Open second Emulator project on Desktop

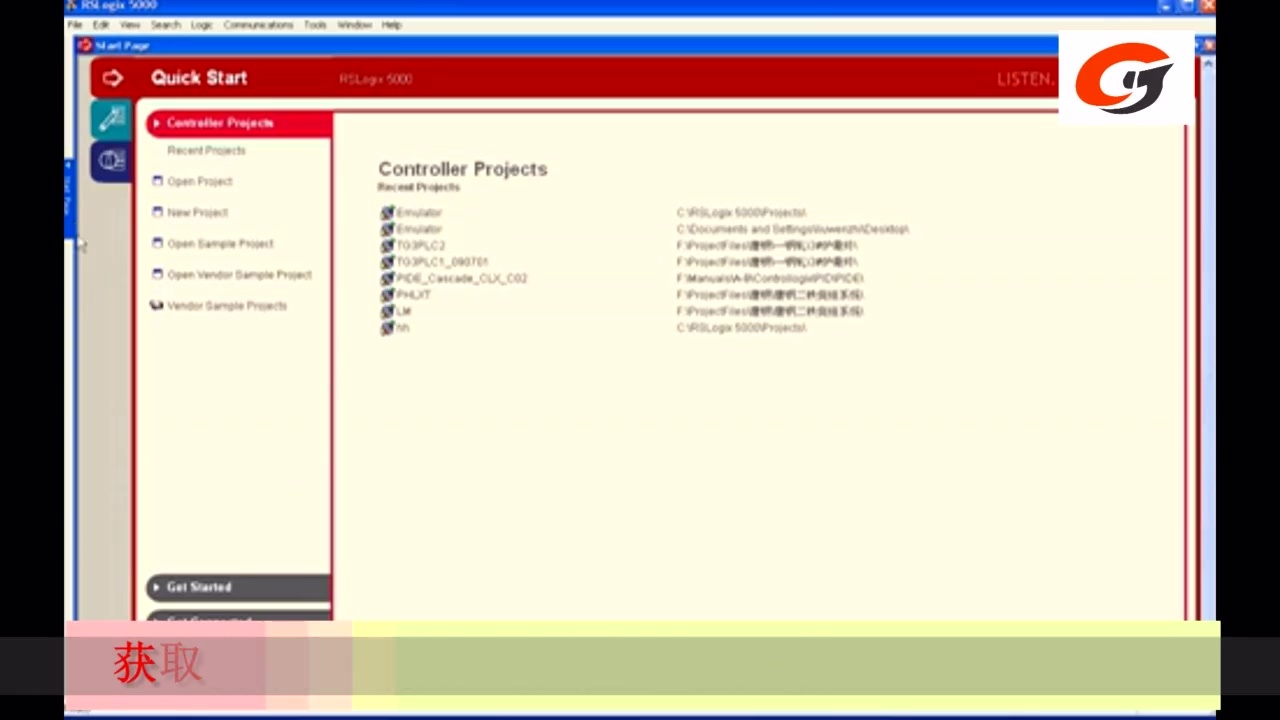coord(419,229)
